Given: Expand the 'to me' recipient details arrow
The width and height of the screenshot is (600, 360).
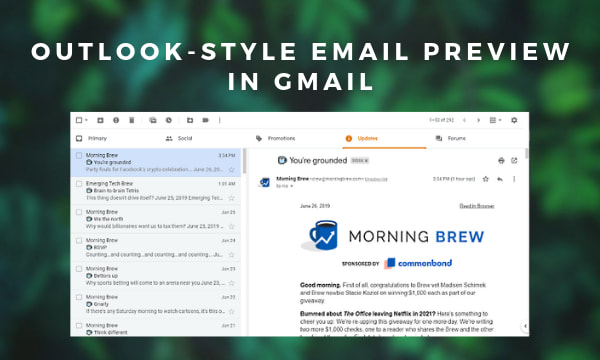Looking at the screenshot, I should click(x=292, y=186).
